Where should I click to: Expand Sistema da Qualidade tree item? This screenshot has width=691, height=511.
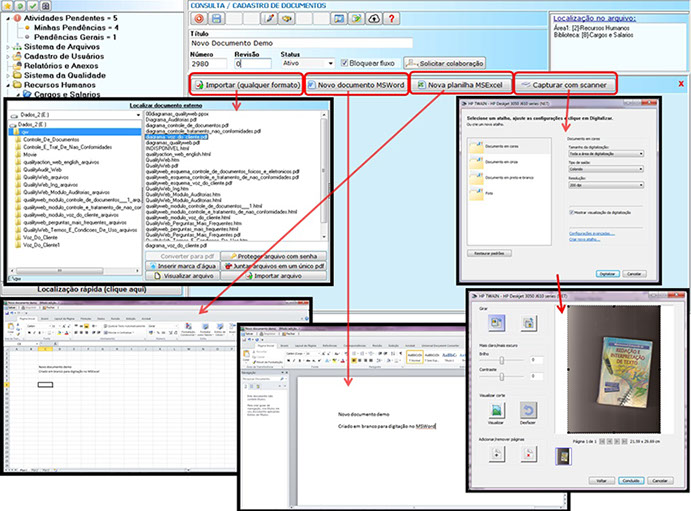(x=8, y=74)
